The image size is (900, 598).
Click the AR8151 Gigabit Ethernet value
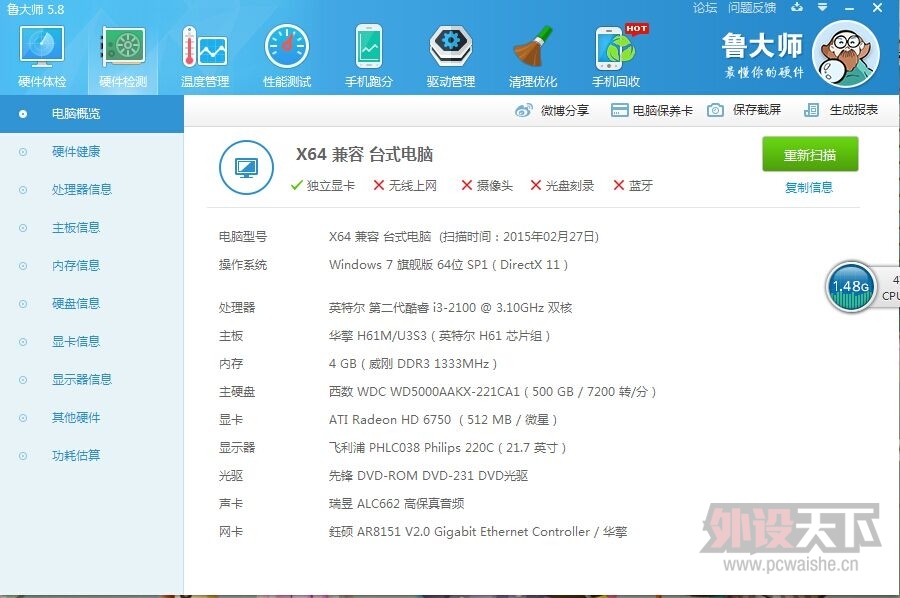[x=478, y=532]
